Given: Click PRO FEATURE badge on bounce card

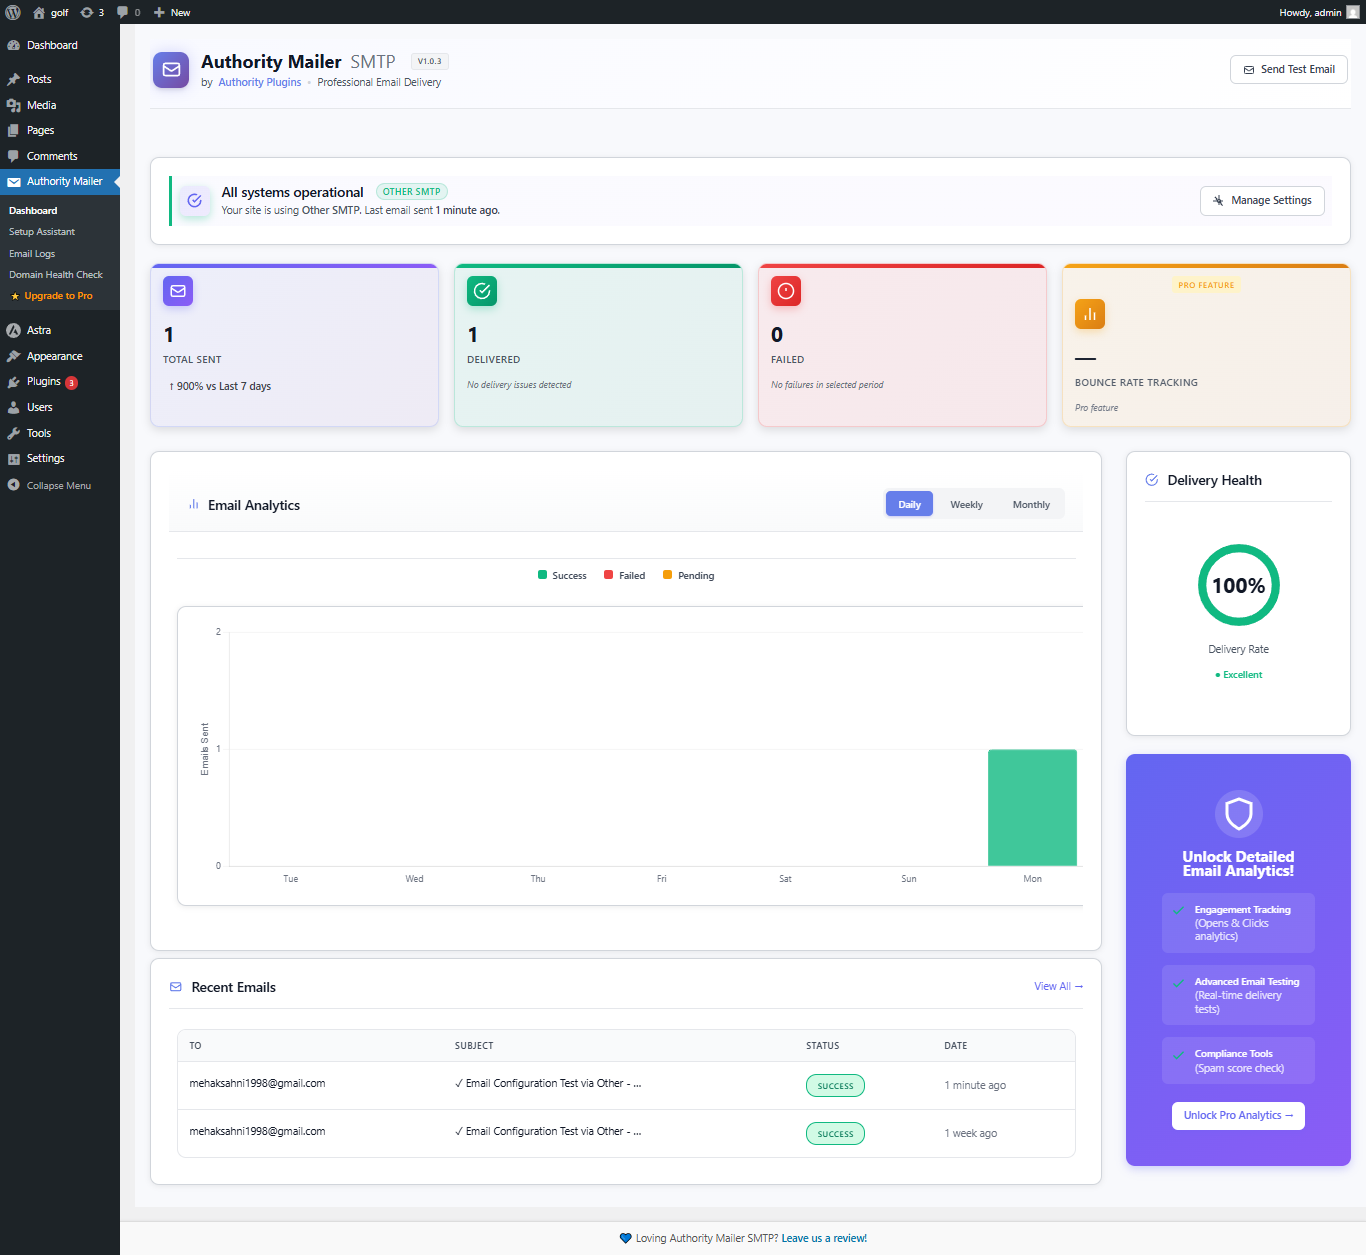Looking at the screenshot, I should 1206,285.
